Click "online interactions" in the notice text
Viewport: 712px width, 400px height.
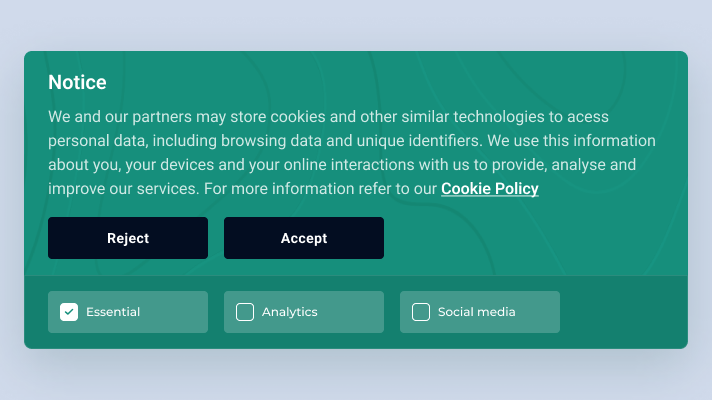(349, 164)
